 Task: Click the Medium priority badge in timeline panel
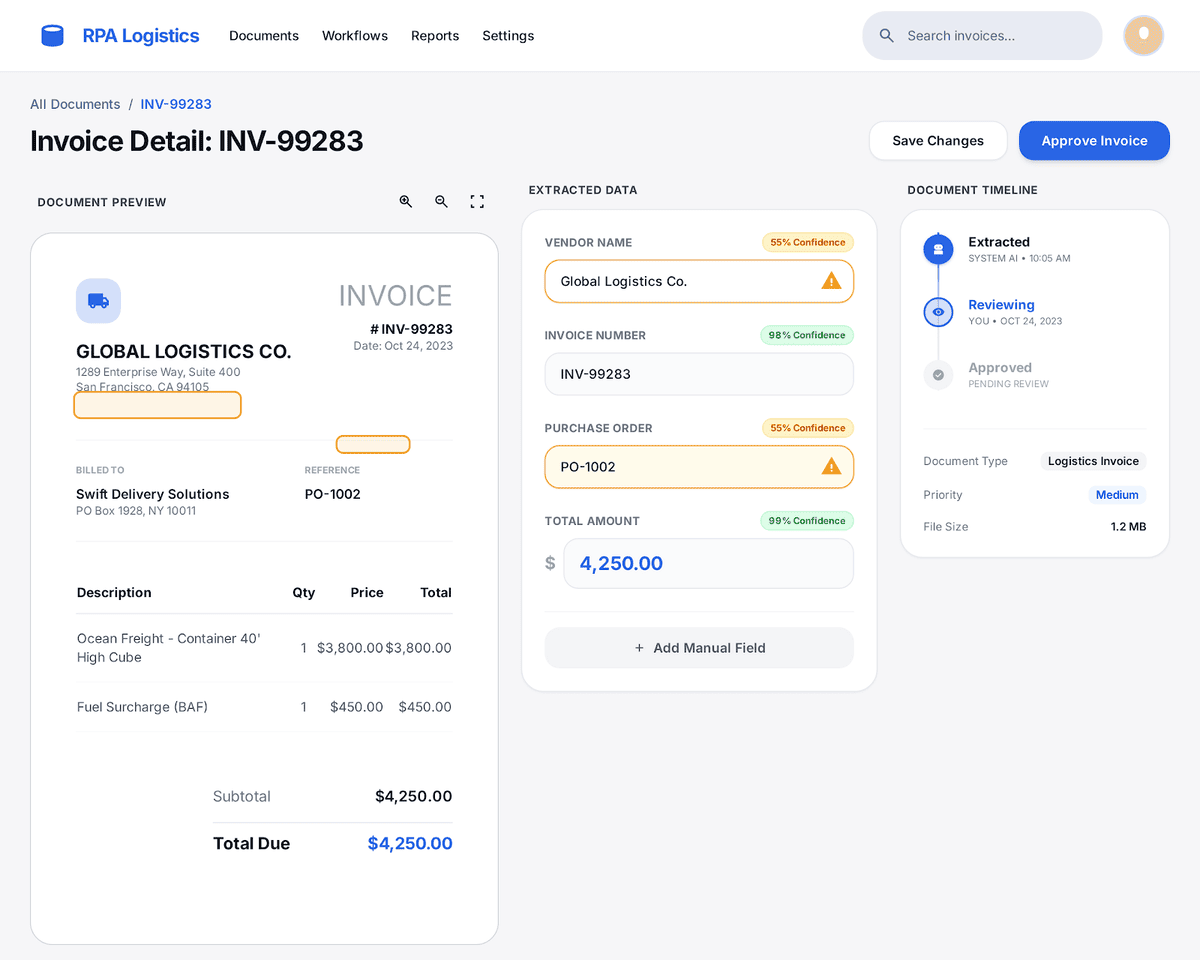coord(1117,494)
